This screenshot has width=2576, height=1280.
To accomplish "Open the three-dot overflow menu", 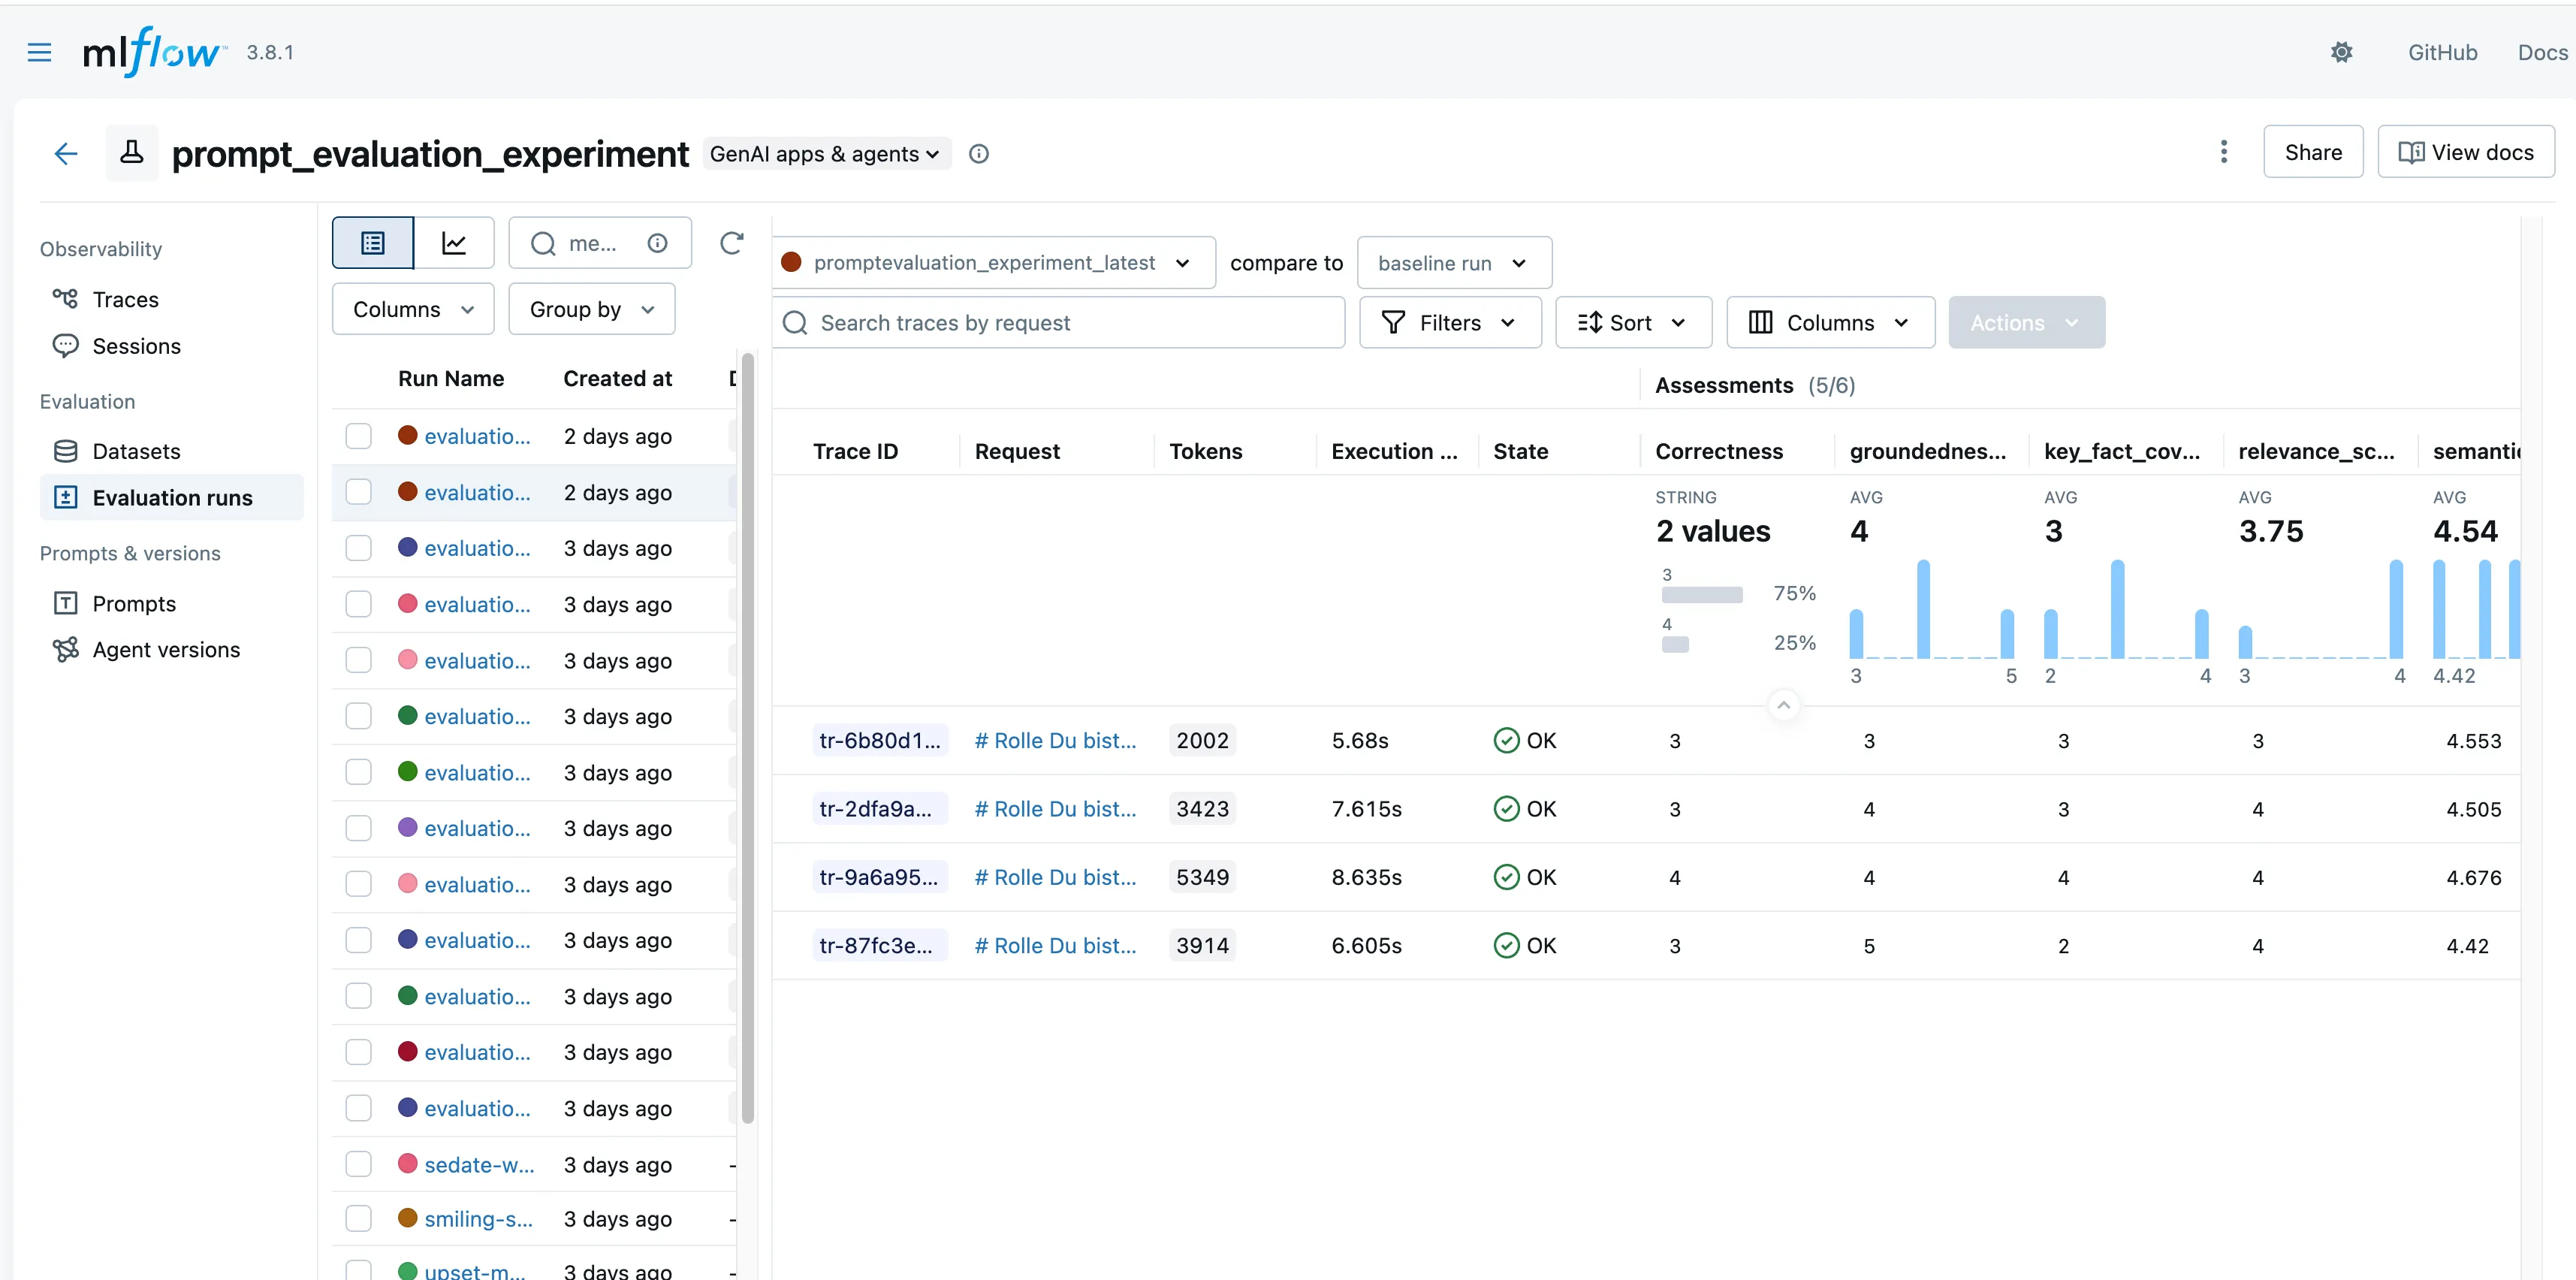I will [x=2223, y=152].
